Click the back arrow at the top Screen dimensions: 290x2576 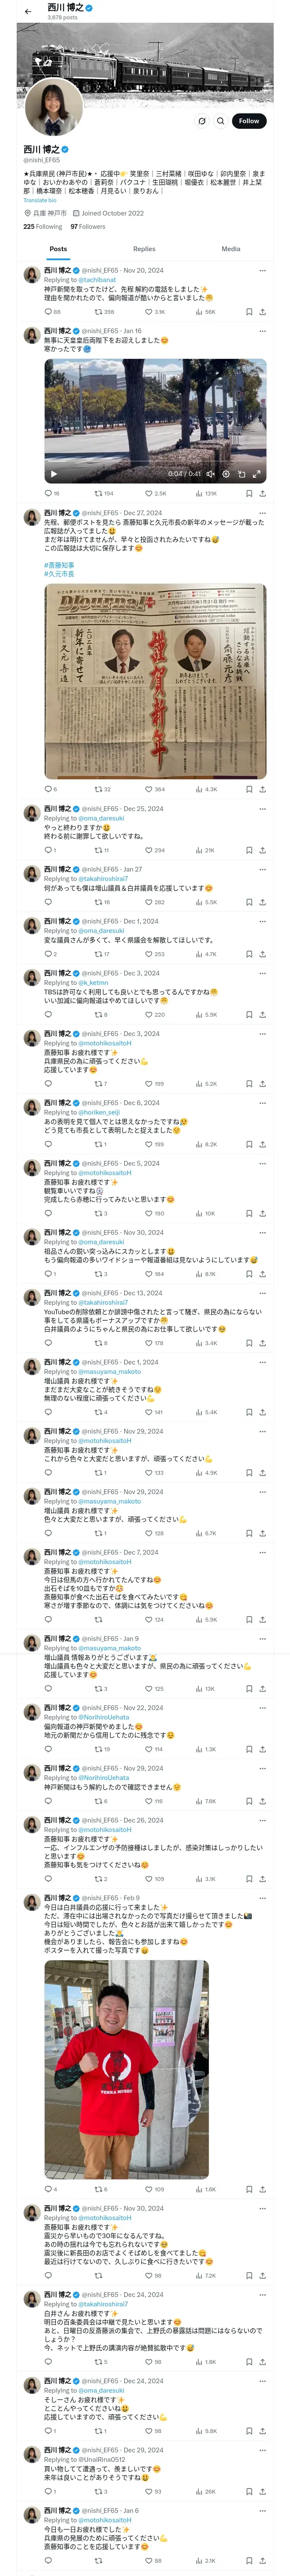(x=28, y=12)
